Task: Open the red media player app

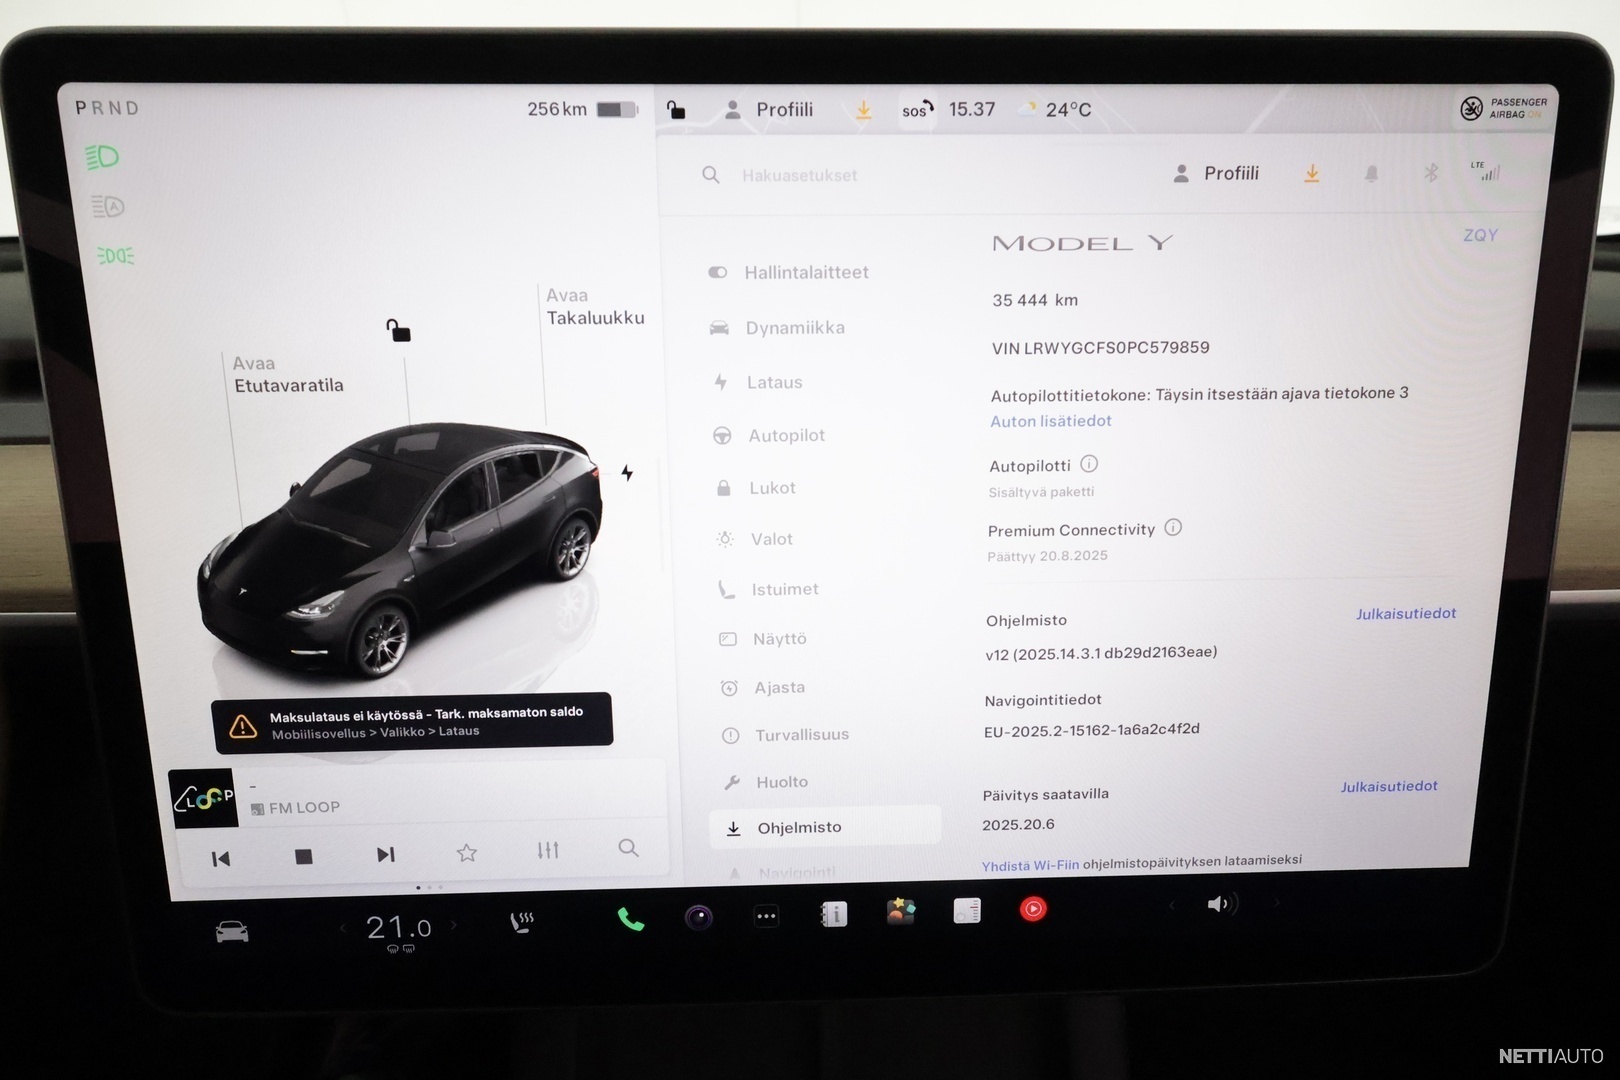Action: 1033,908
